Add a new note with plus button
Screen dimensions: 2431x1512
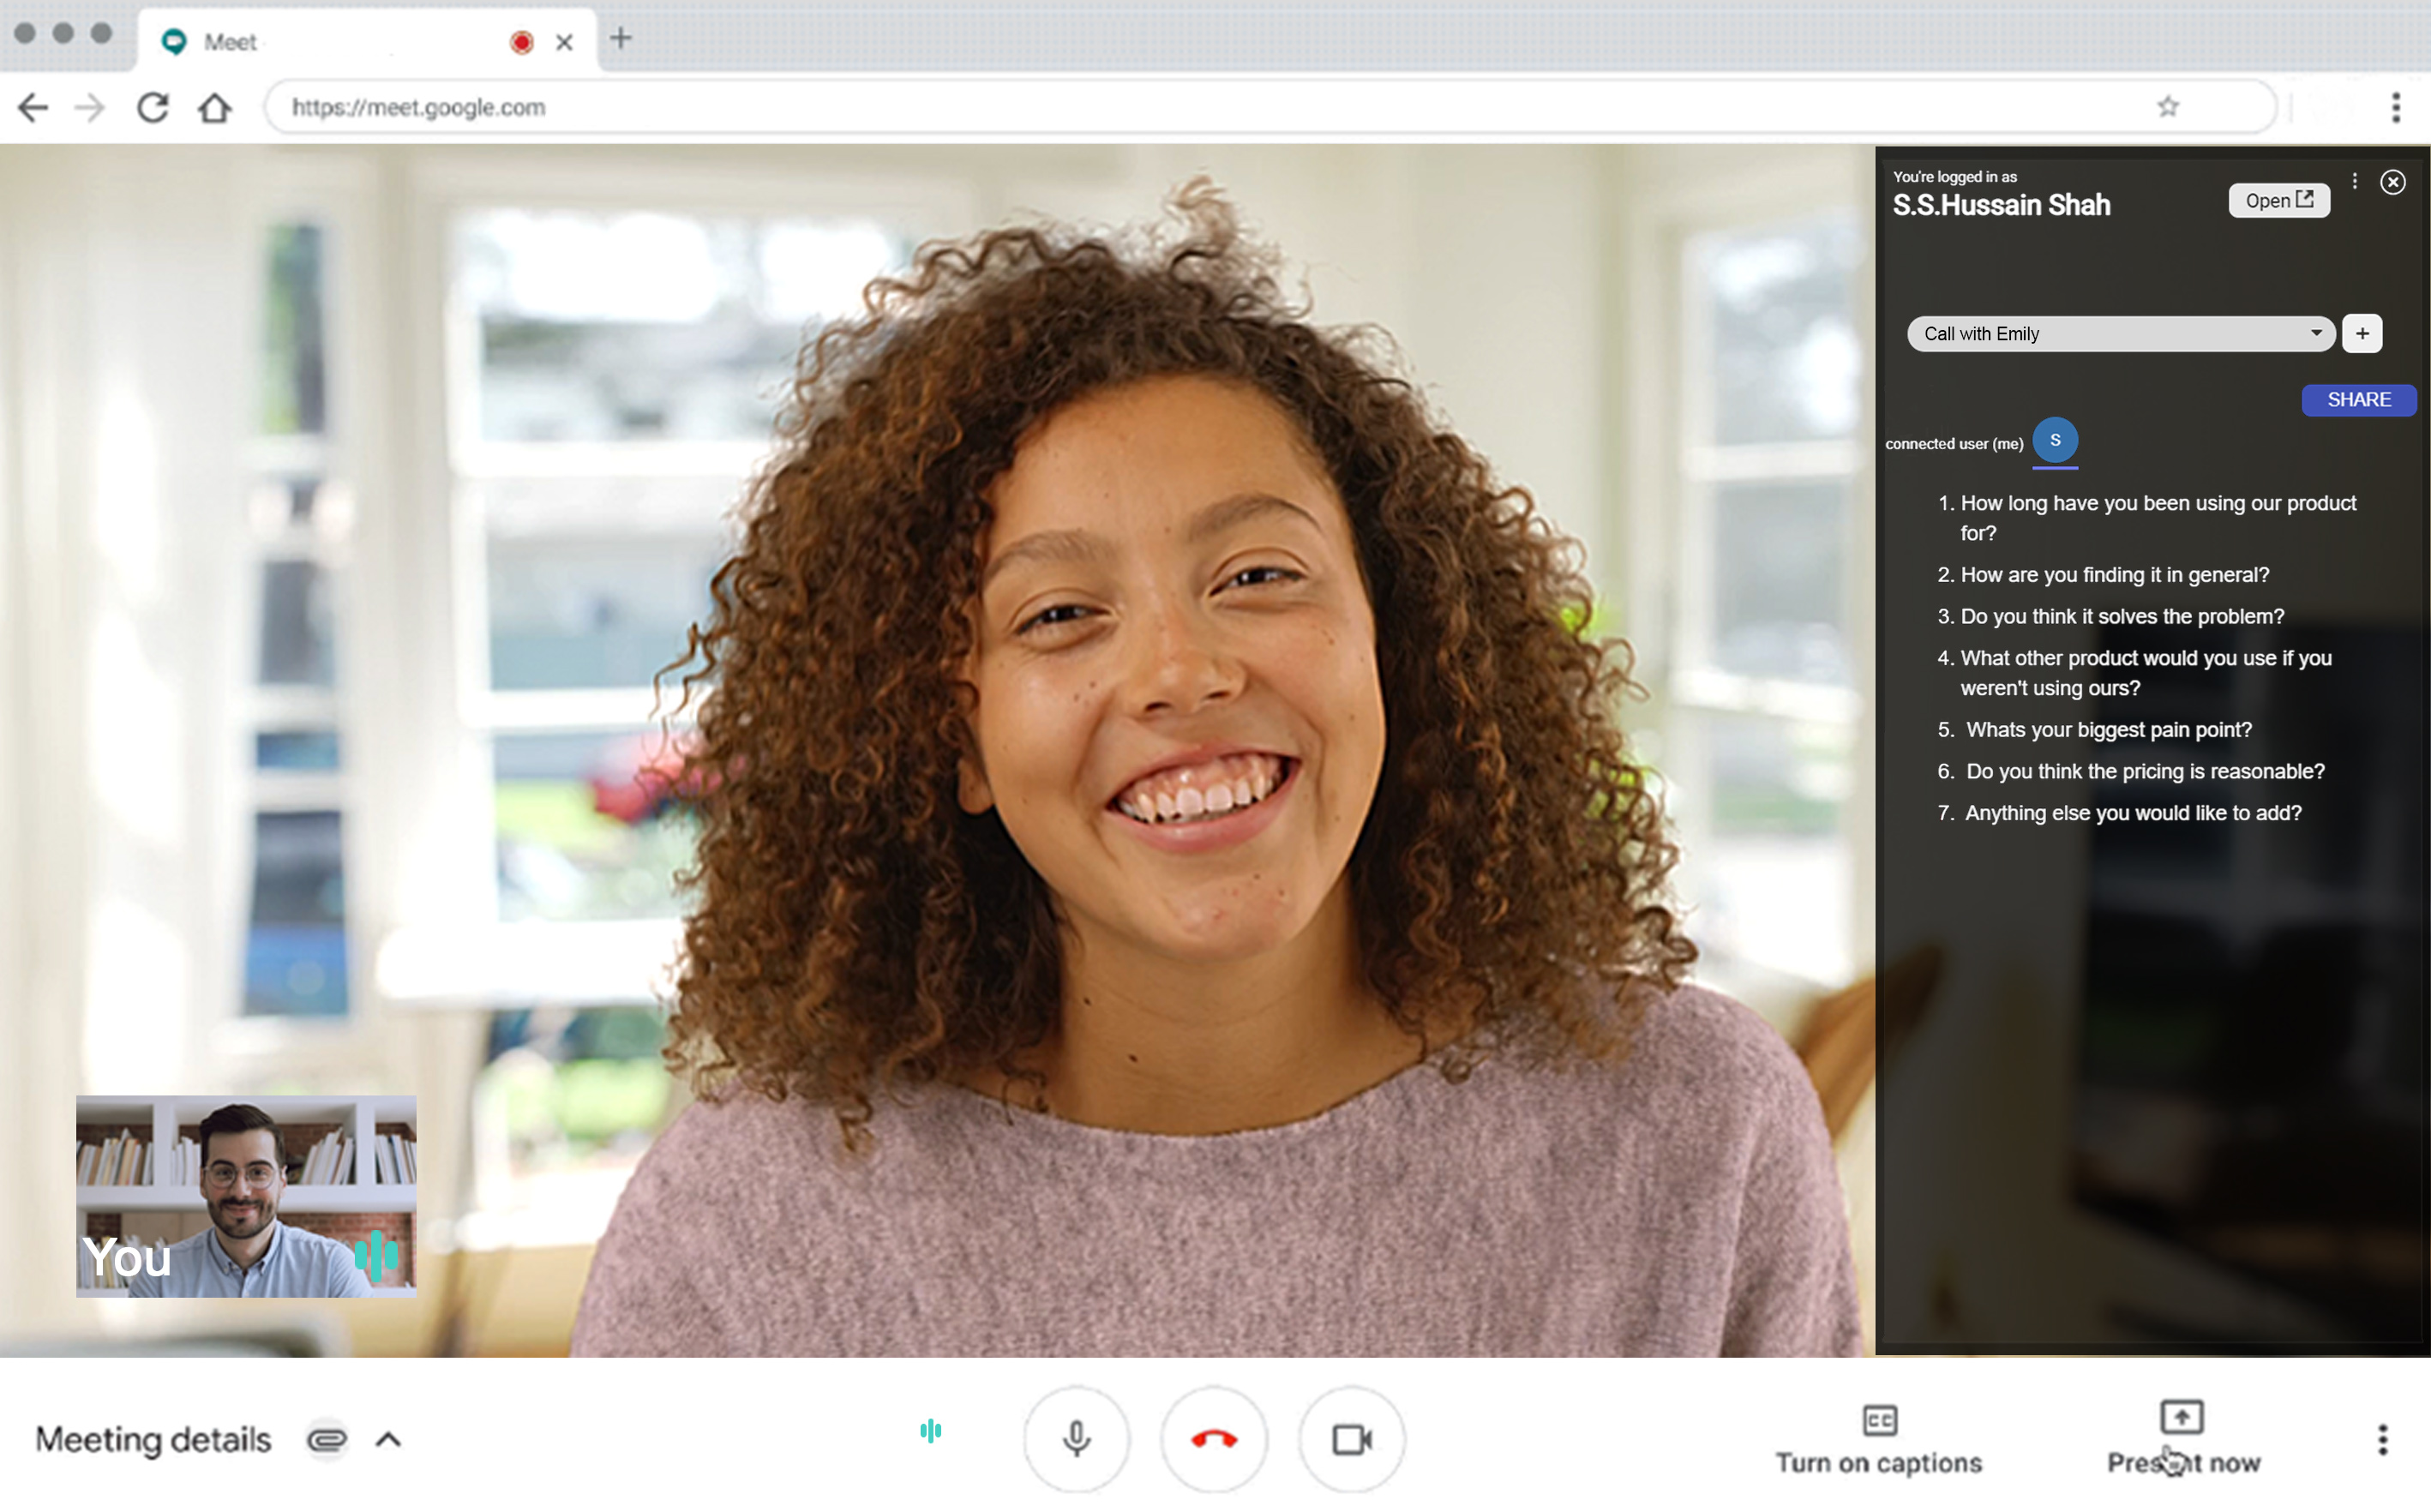pos(2362,334)
